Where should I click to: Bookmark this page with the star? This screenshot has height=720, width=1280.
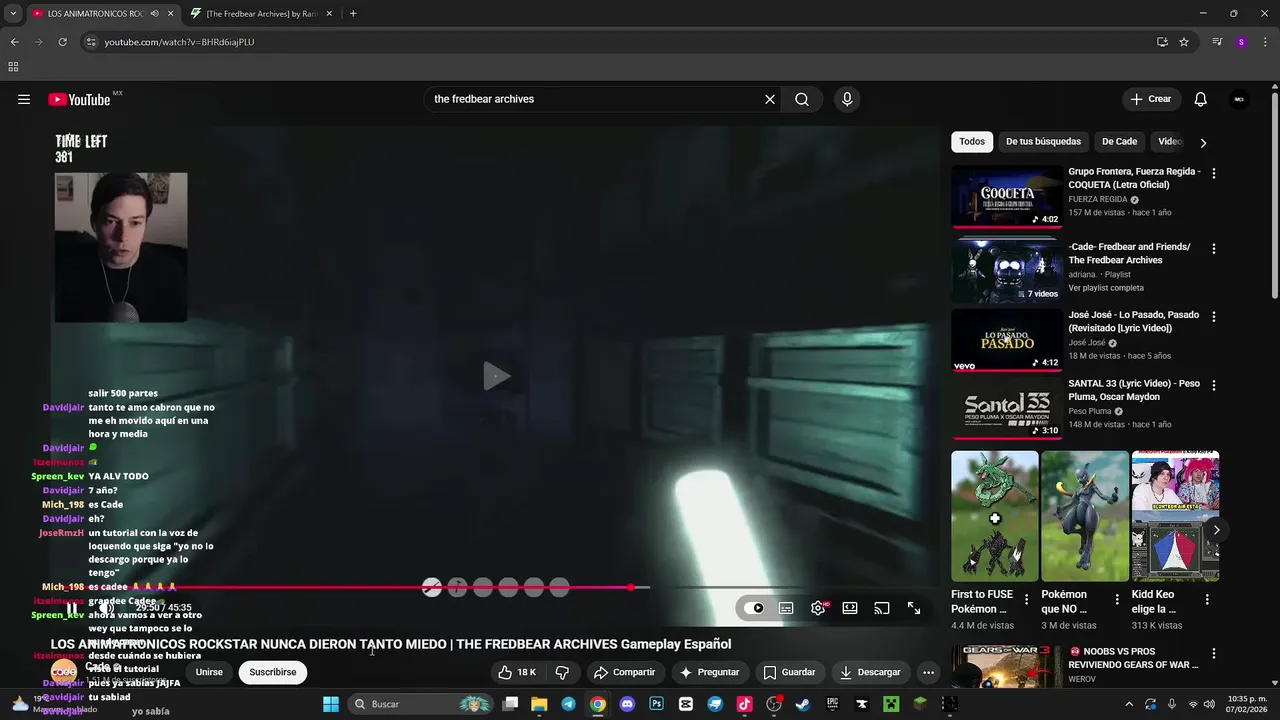[1184, 42]
